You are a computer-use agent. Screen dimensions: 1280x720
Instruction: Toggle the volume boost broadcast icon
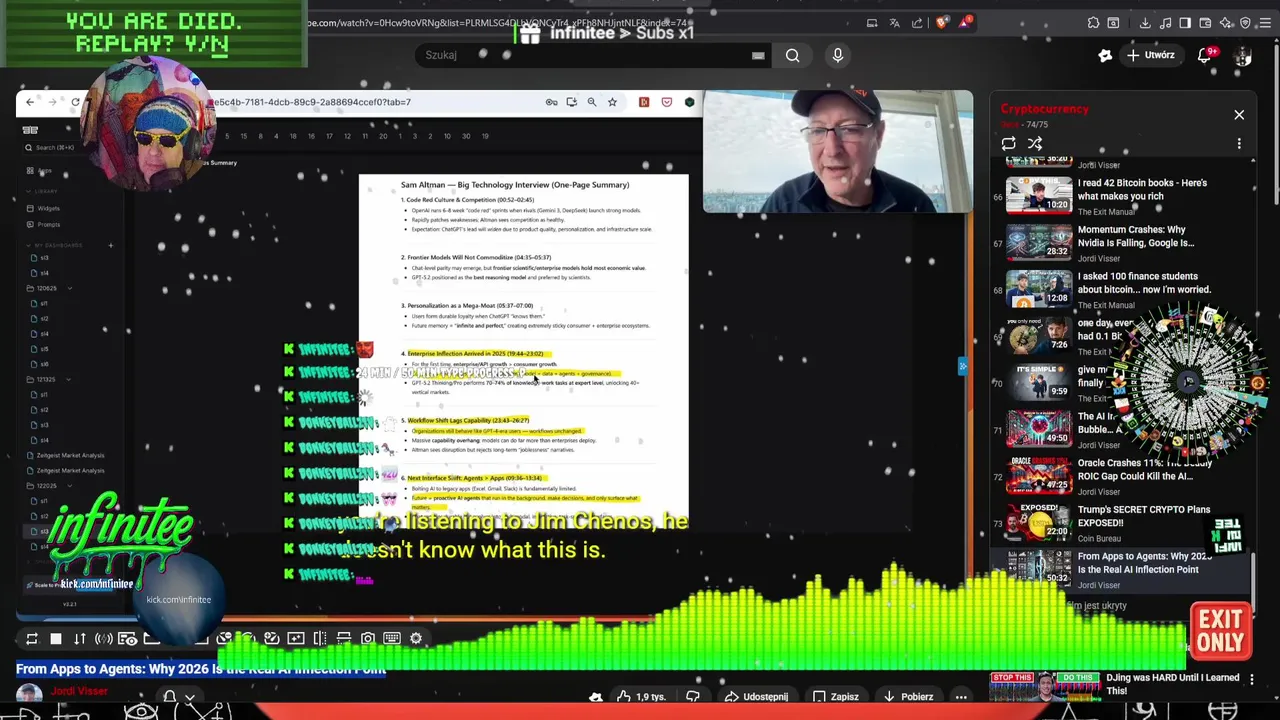[104, 639]
